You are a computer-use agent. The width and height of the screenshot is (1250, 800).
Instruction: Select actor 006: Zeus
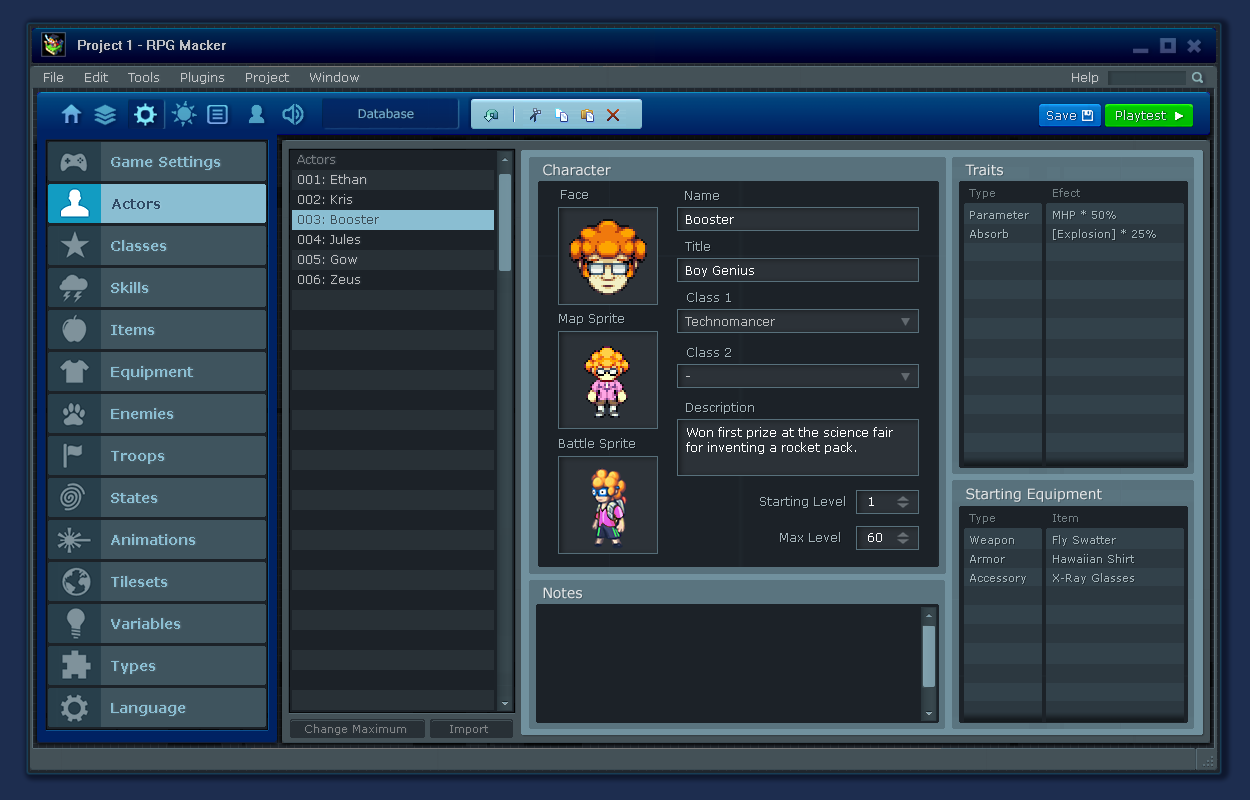point(393,280)
